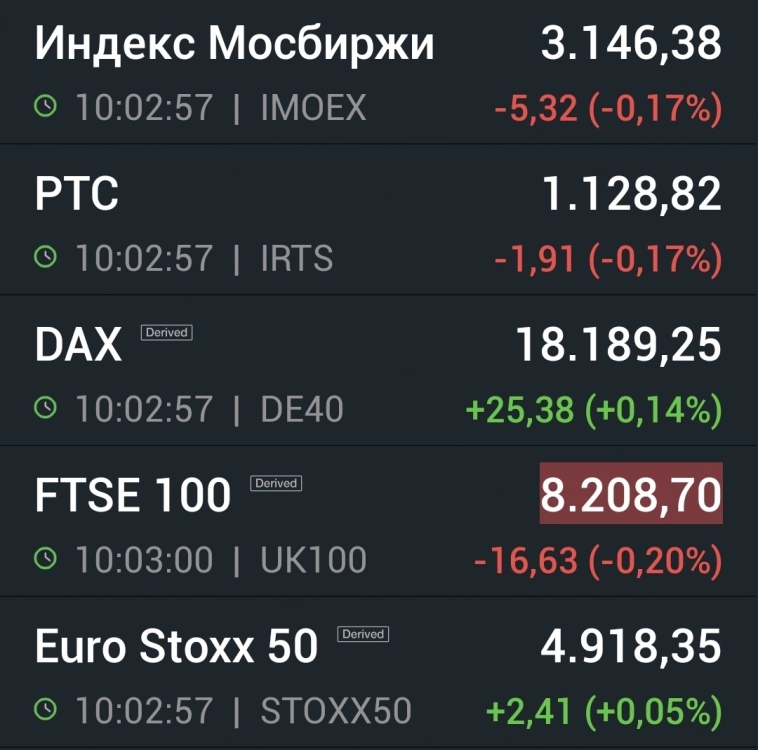
Task: Open the Индекс Мосбиржи index
Action: (x=235, y=44)
